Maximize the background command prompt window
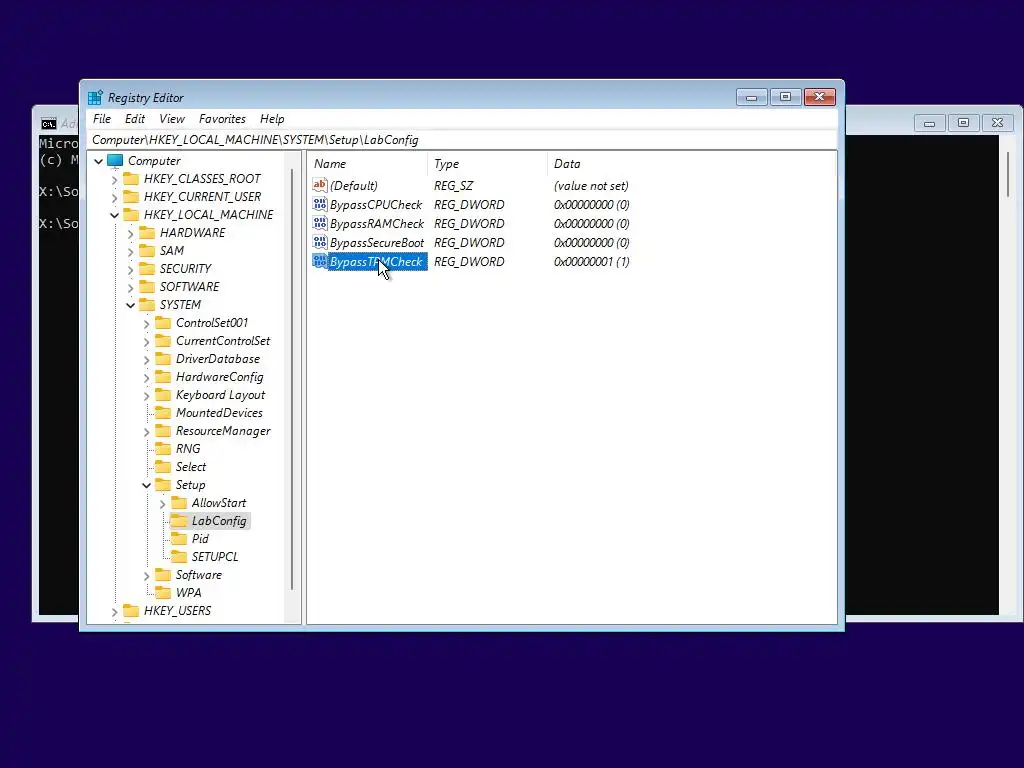Image resolution: width=1024 pixels, height=768 pixels. click(x=963, y=123)
